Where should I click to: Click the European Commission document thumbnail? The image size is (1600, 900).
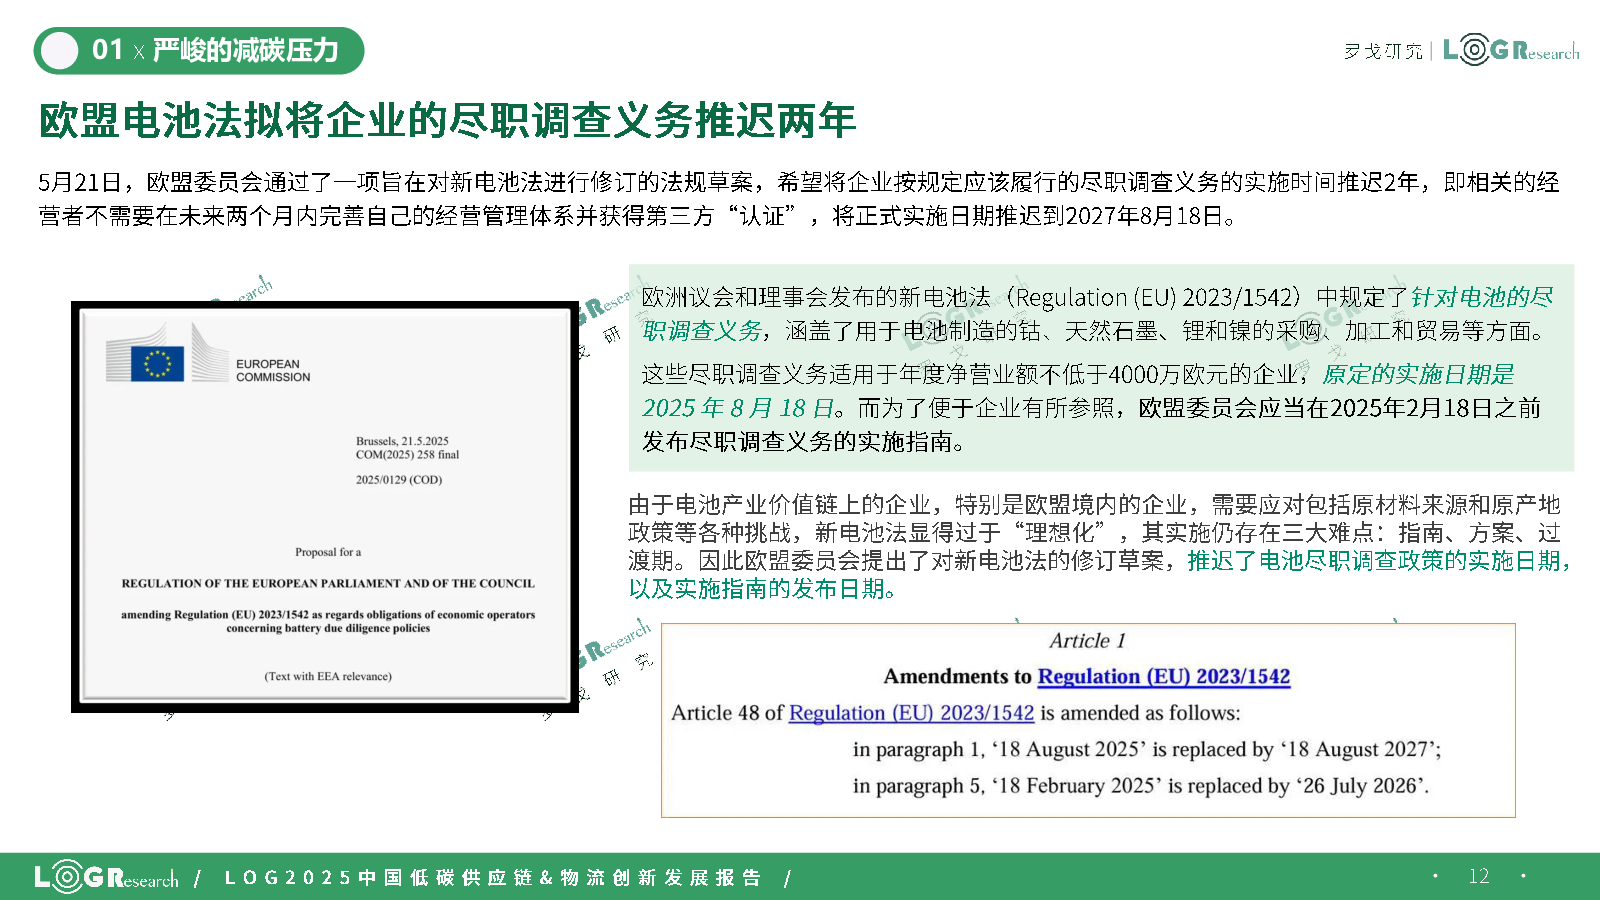325,507
